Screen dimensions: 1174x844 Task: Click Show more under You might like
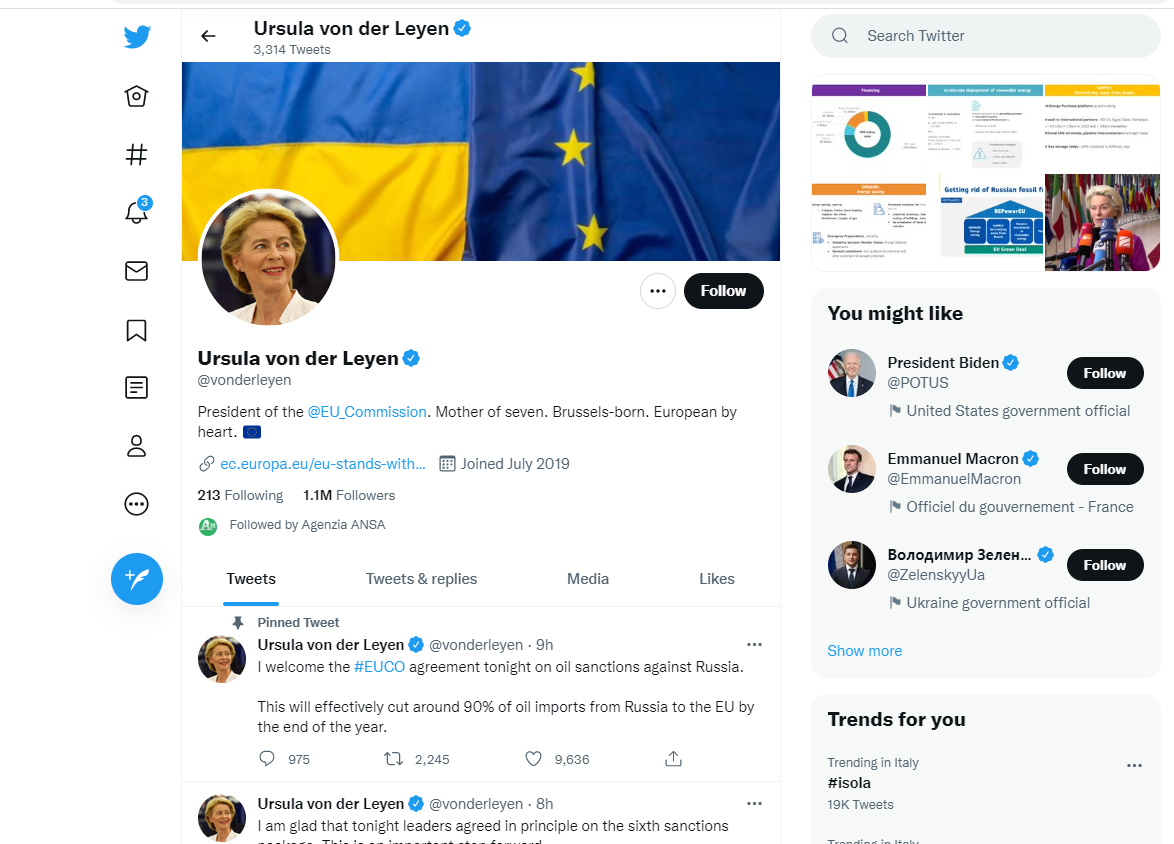pyautogui.click(x=865, y=651)
